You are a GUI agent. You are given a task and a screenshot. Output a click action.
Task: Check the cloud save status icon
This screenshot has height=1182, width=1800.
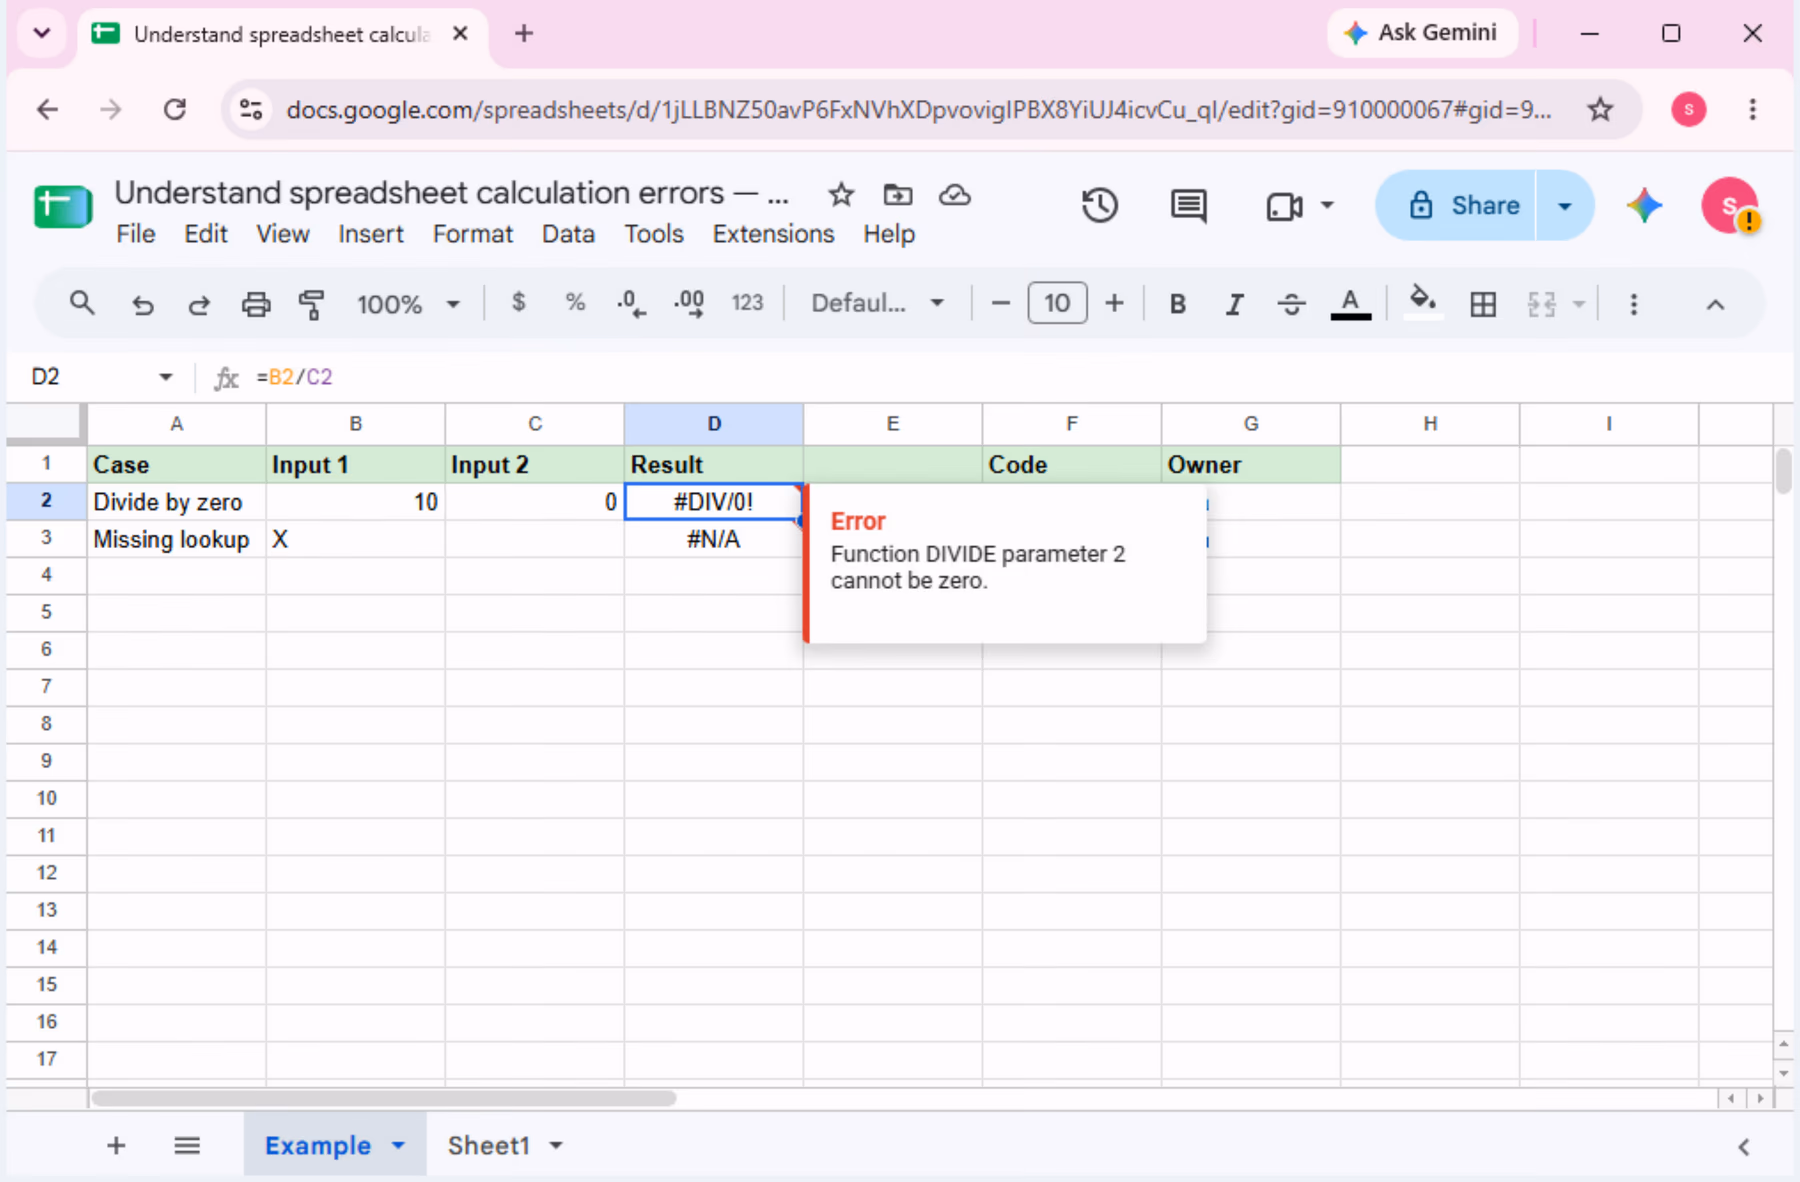click(x=955, y=195)
